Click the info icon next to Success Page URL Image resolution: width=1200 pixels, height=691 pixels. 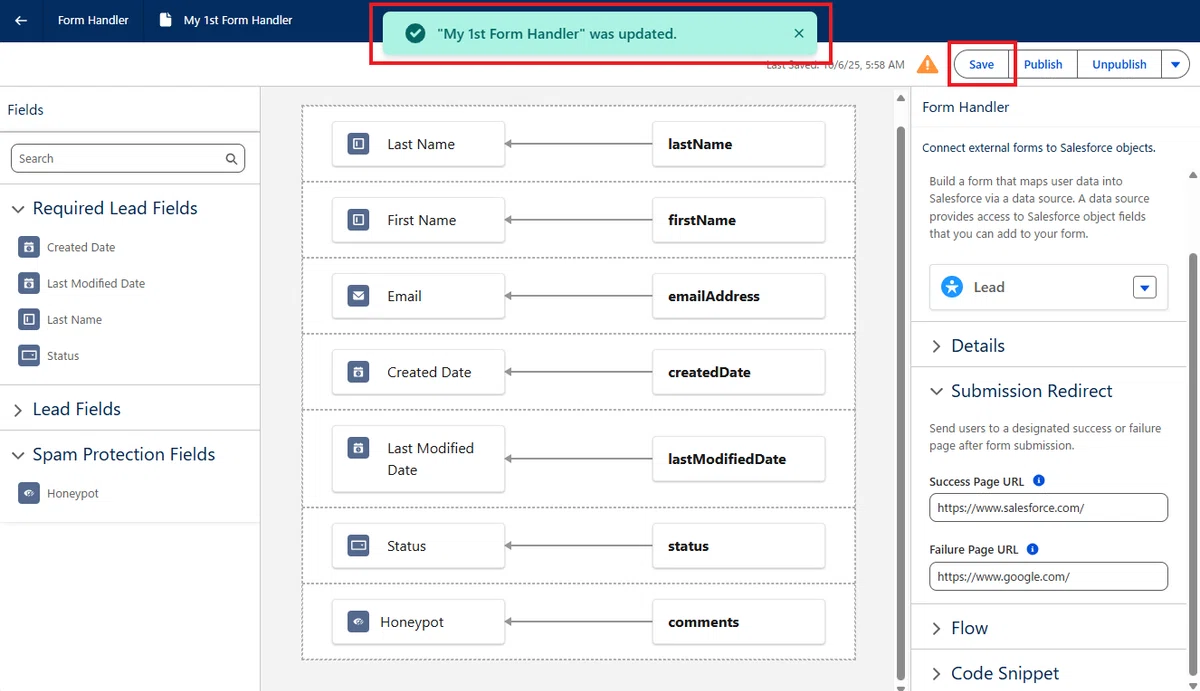[1039, 481]
